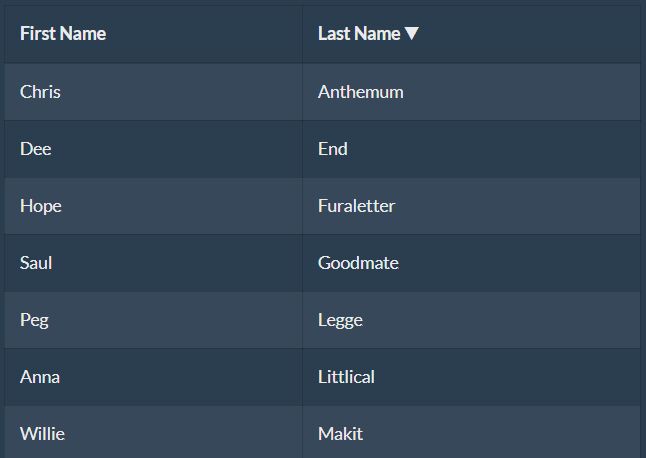Click the Furaletter last name cell

pyautogui.click(x=357, y=206)
